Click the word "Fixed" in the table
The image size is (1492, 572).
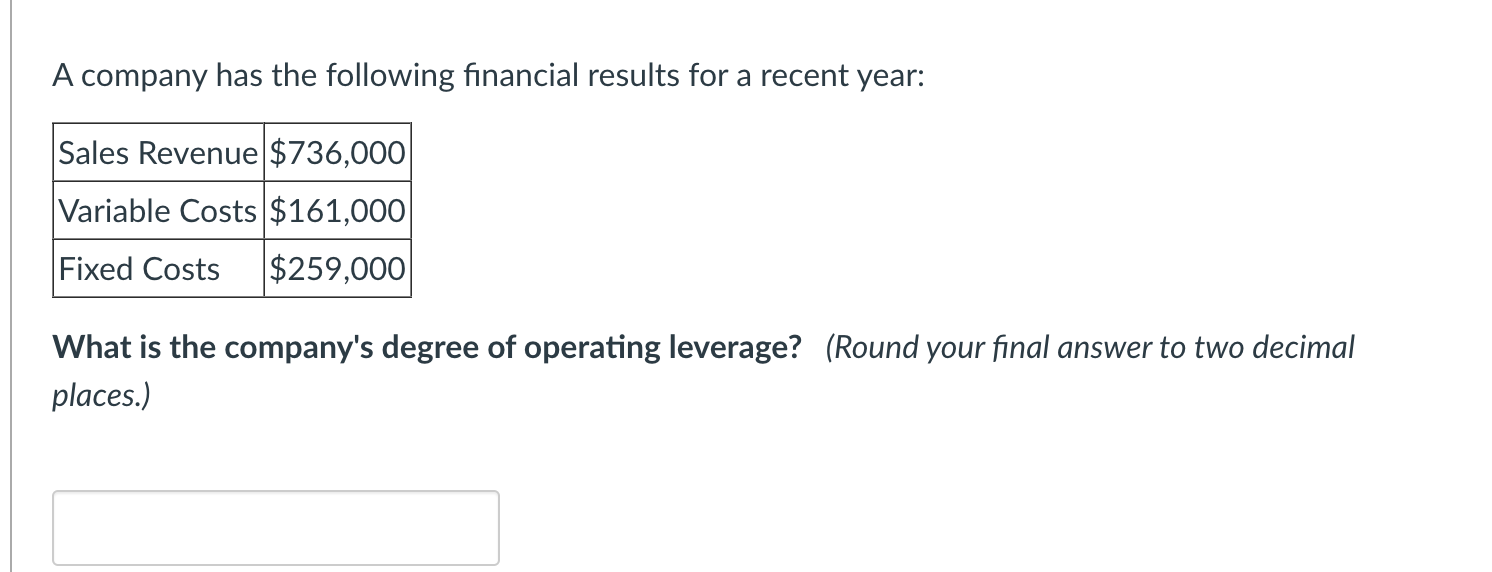(x=97, y=269)
